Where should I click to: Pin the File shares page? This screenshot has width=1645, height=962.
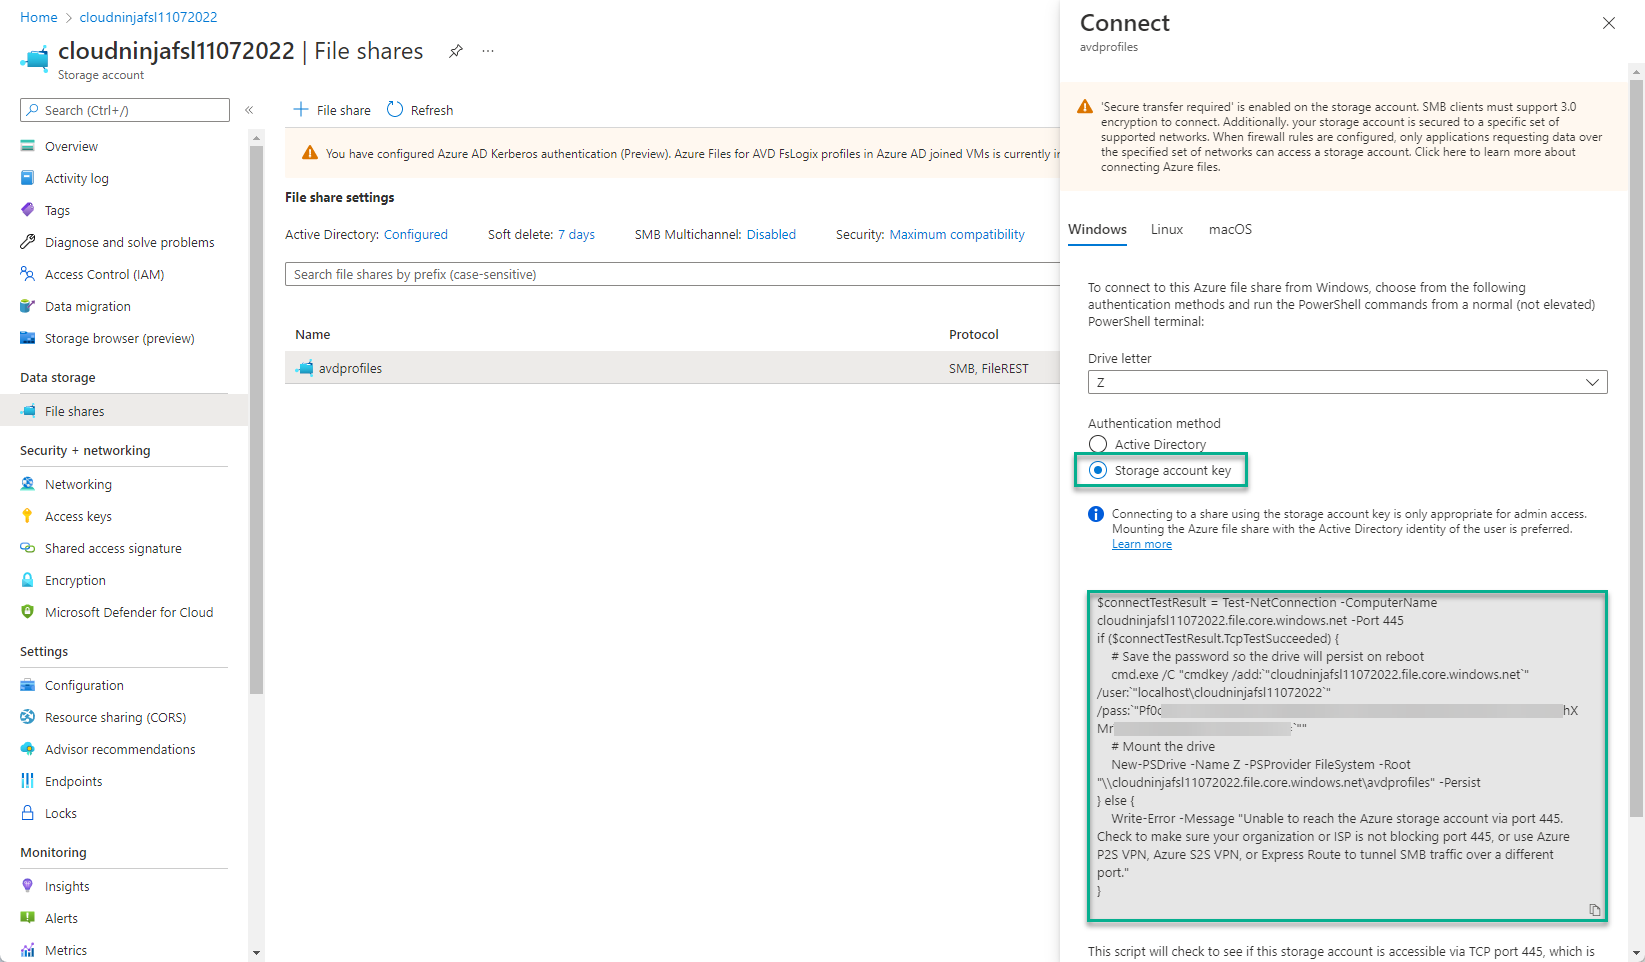(x=456, y=51)
